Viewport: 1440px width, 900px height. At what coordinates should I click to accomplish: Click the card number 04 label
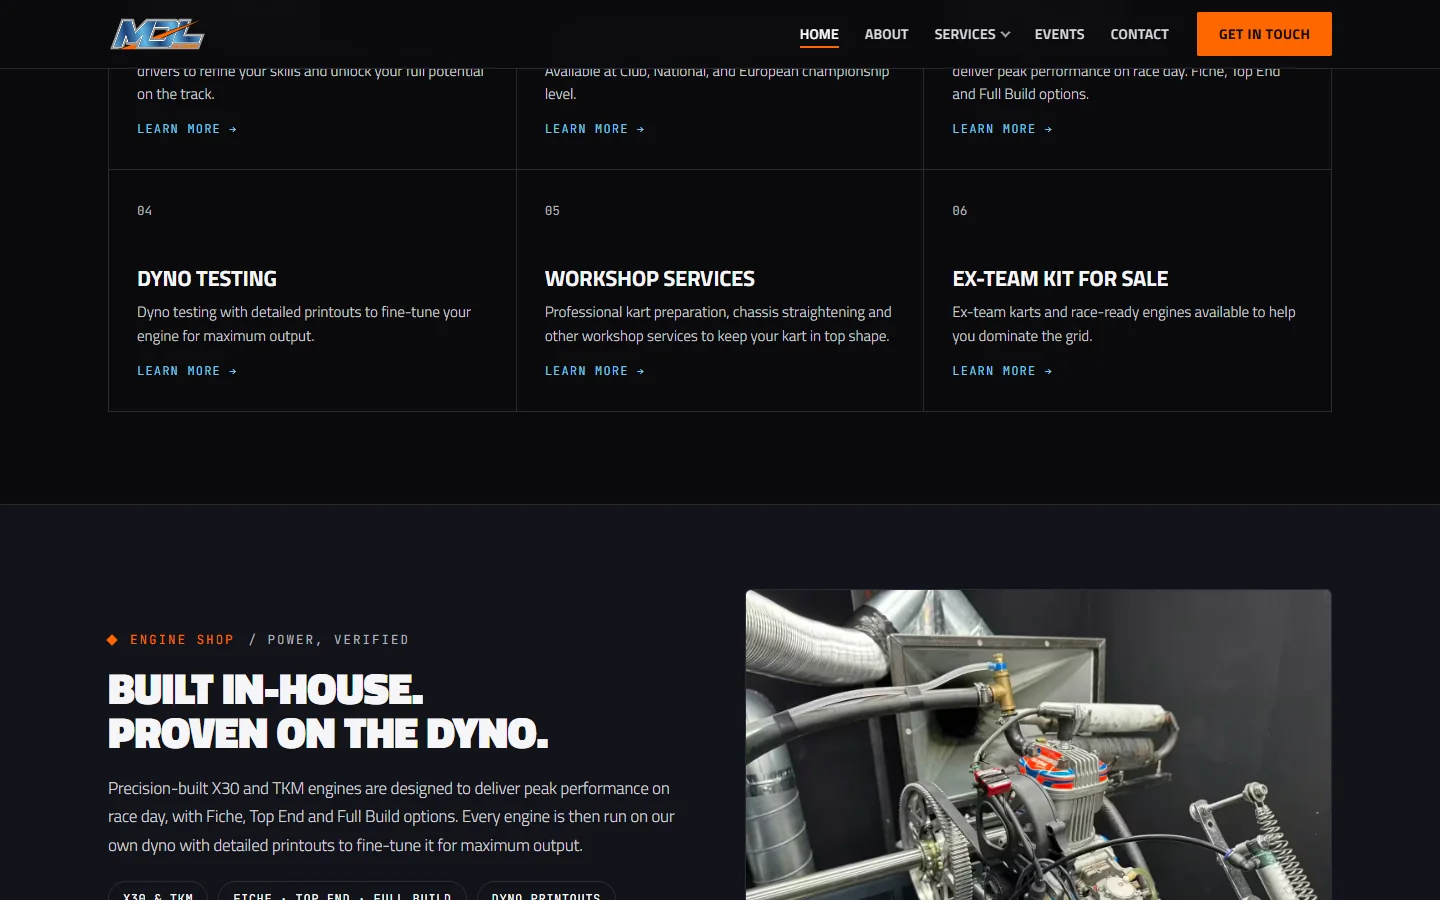145,211
